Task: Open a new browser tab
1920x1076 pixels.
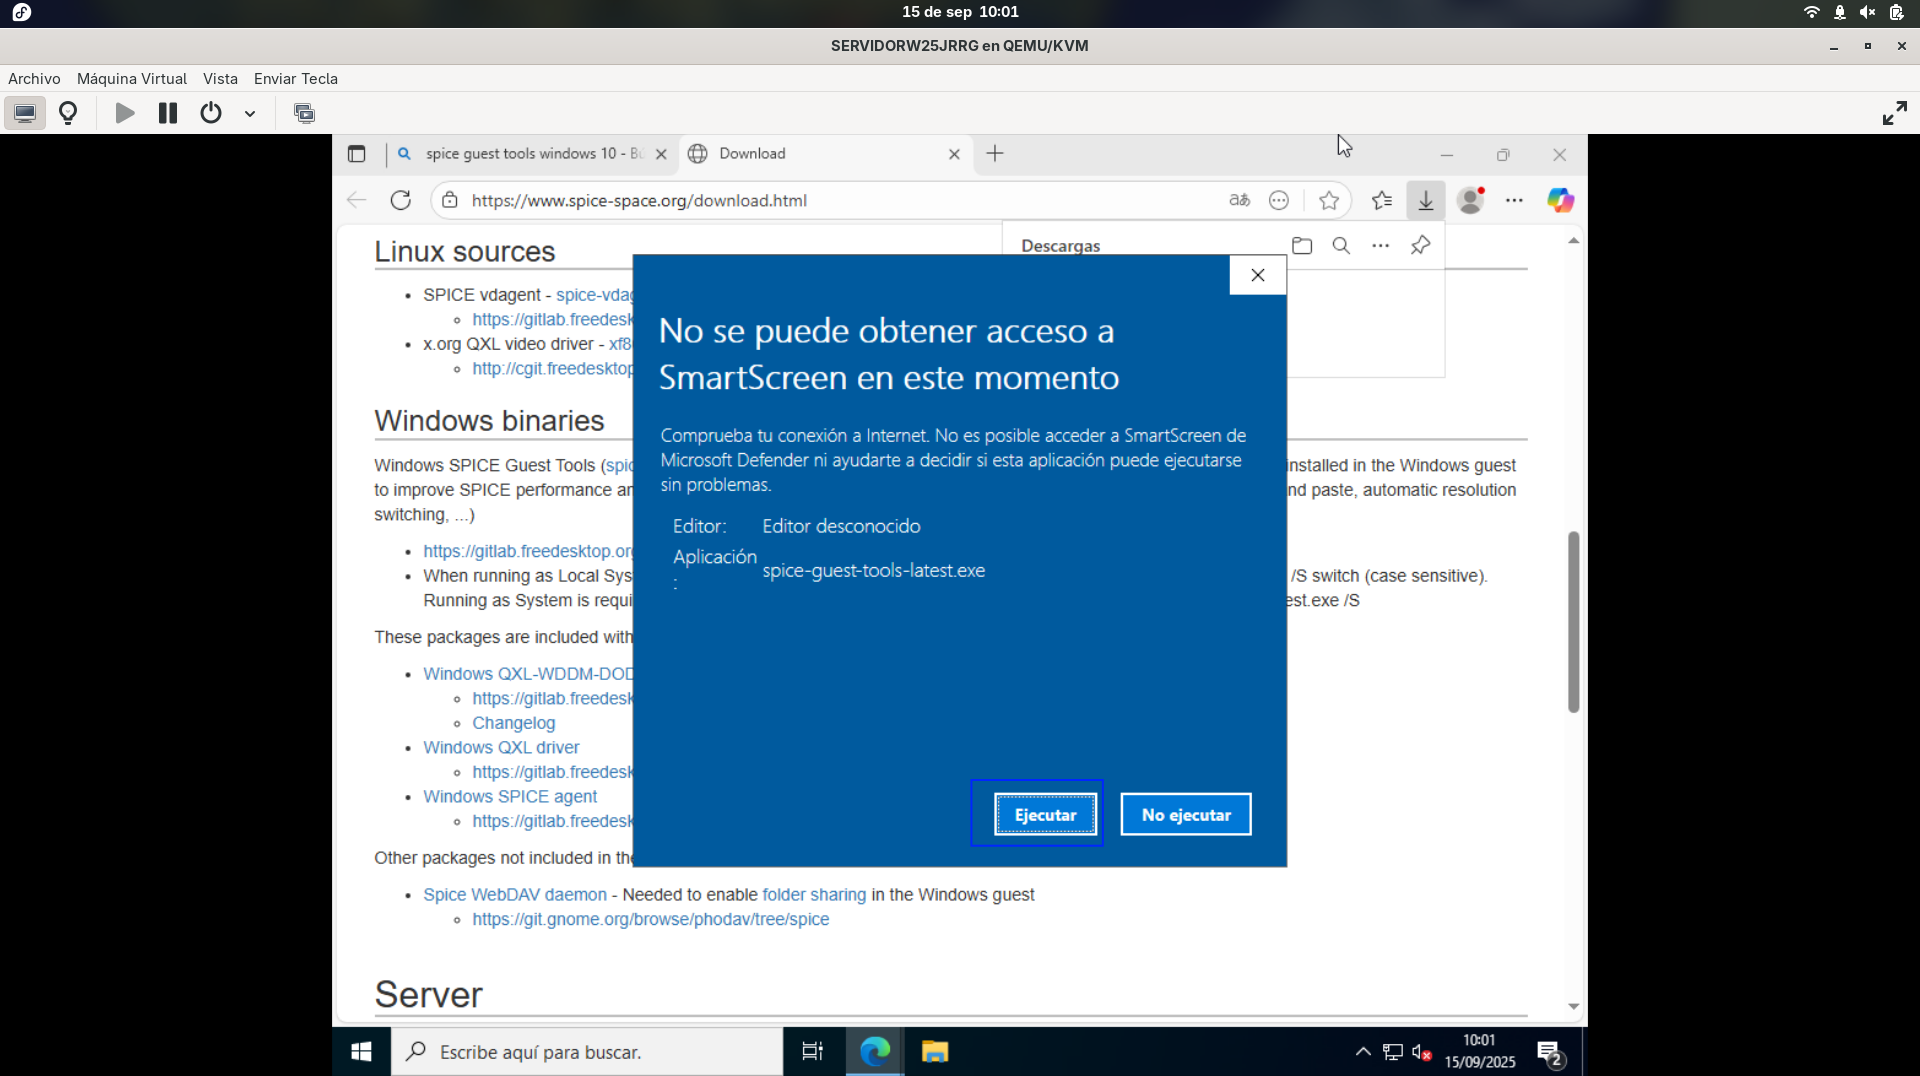Action: [x=995, y=154]
